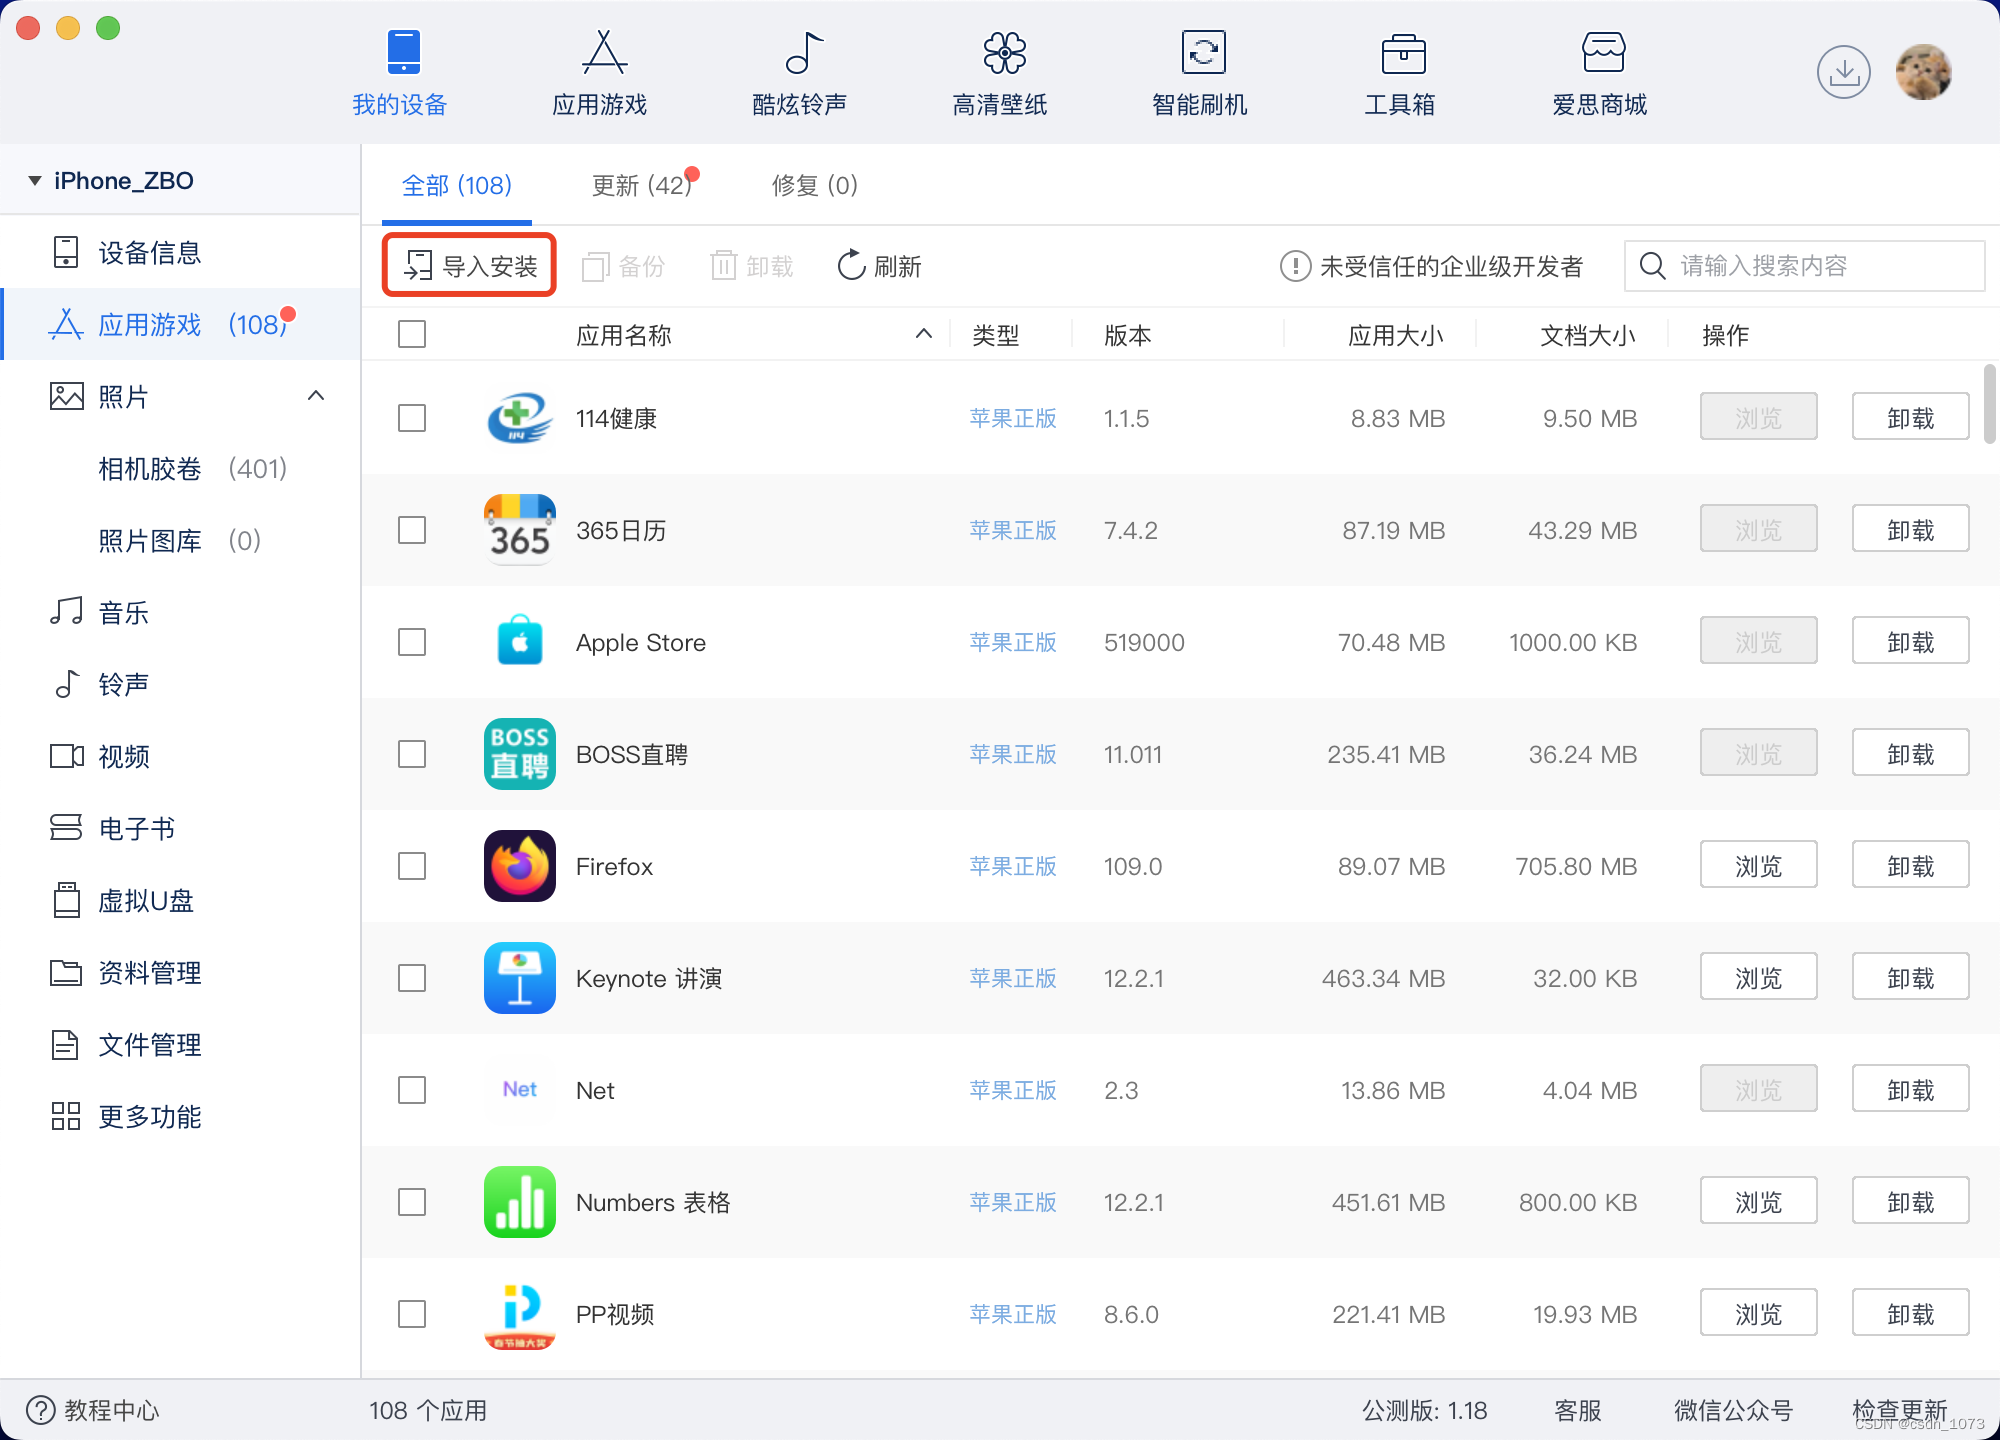Click the PP视频 app icon

click(x=519, y=1314)
